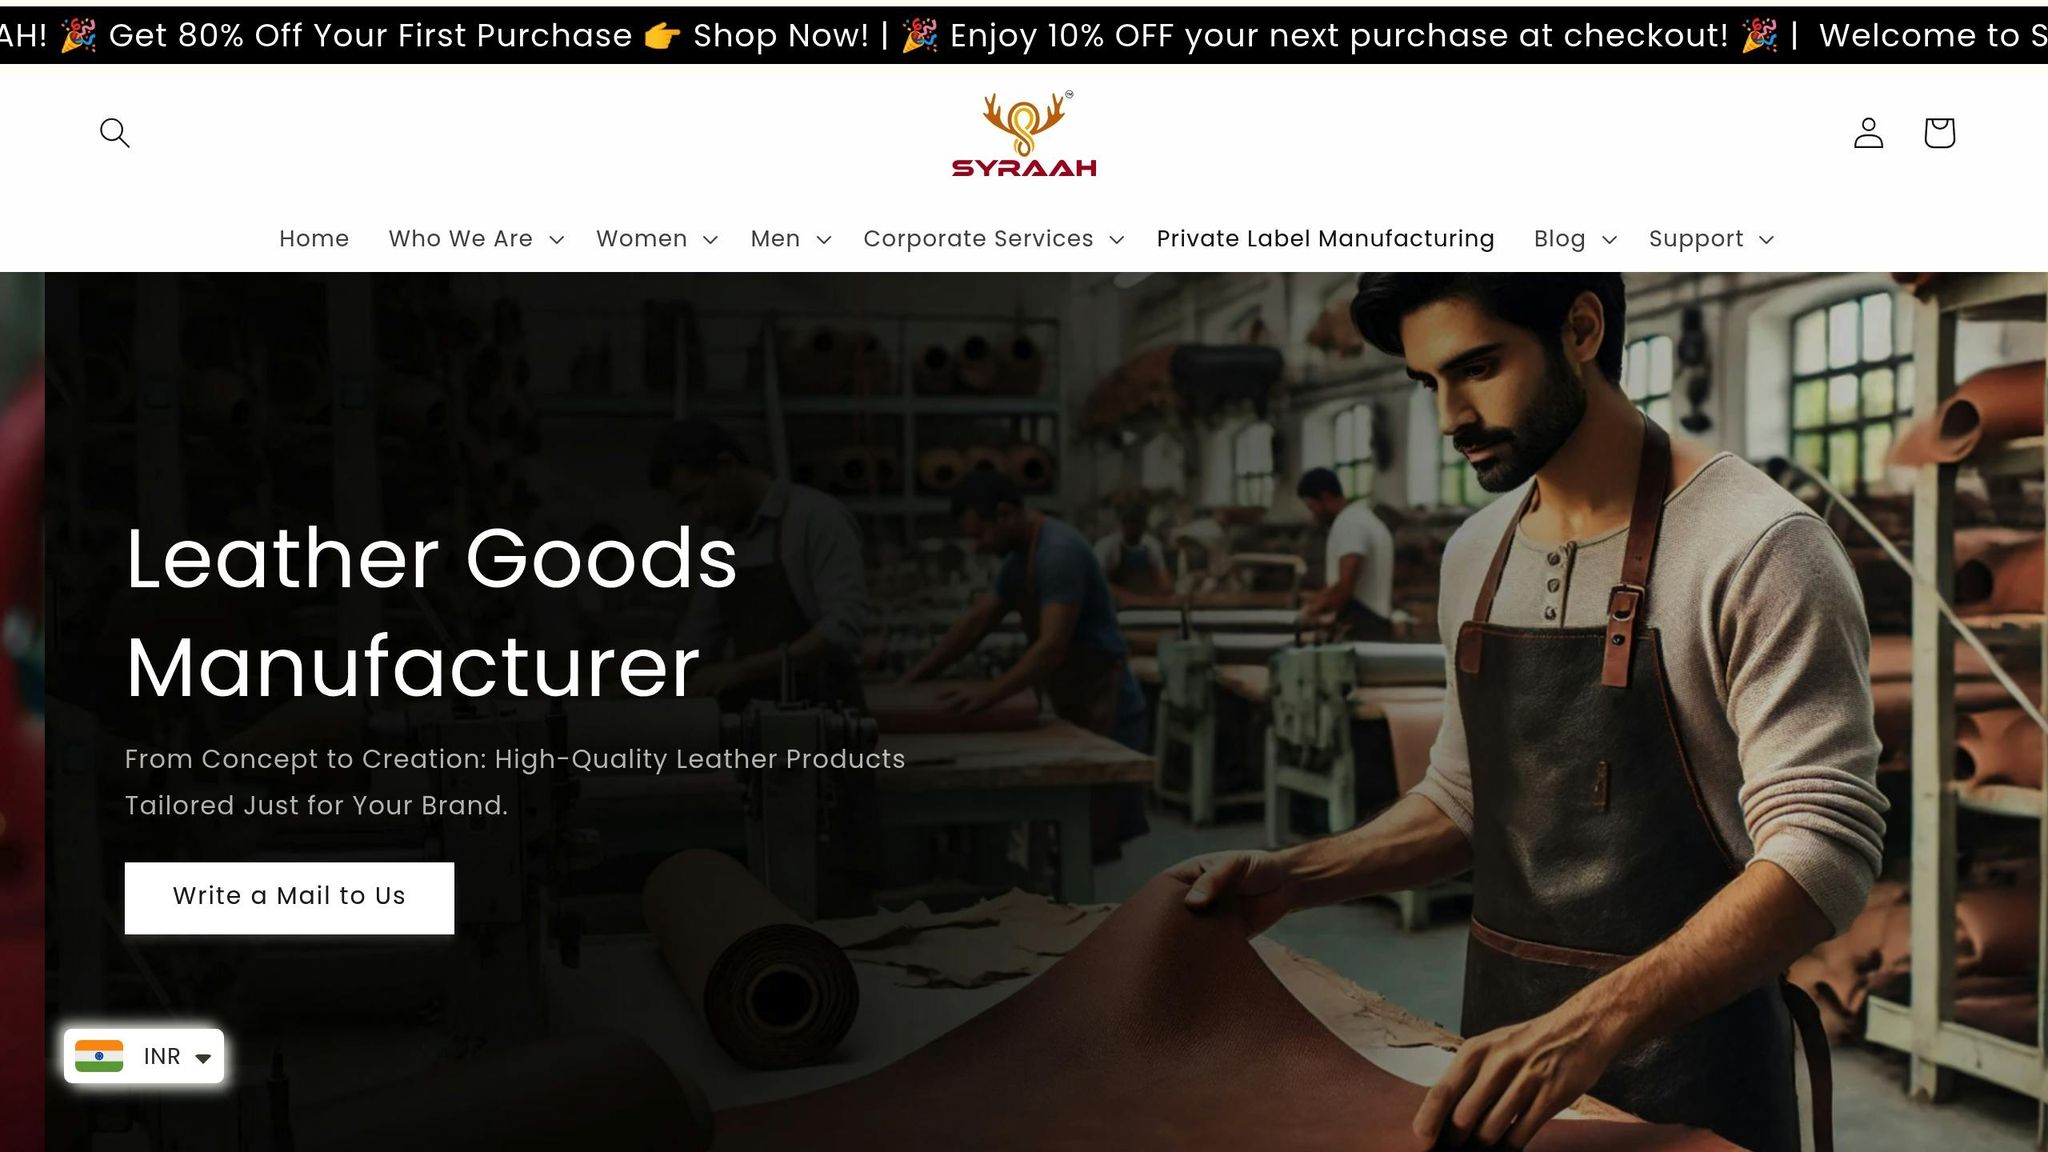Click the India flag in currency selector
2048x1152 pixels.
(99, 1056)
